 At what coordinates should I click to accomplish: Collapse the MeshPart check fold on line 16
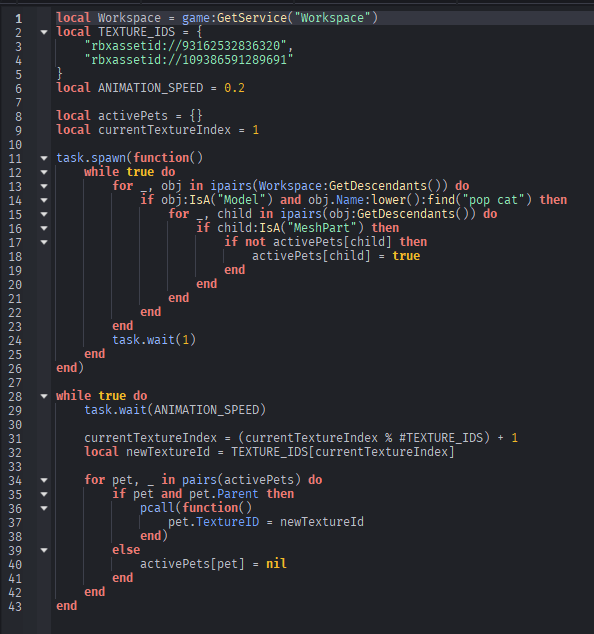pos(44,228)
